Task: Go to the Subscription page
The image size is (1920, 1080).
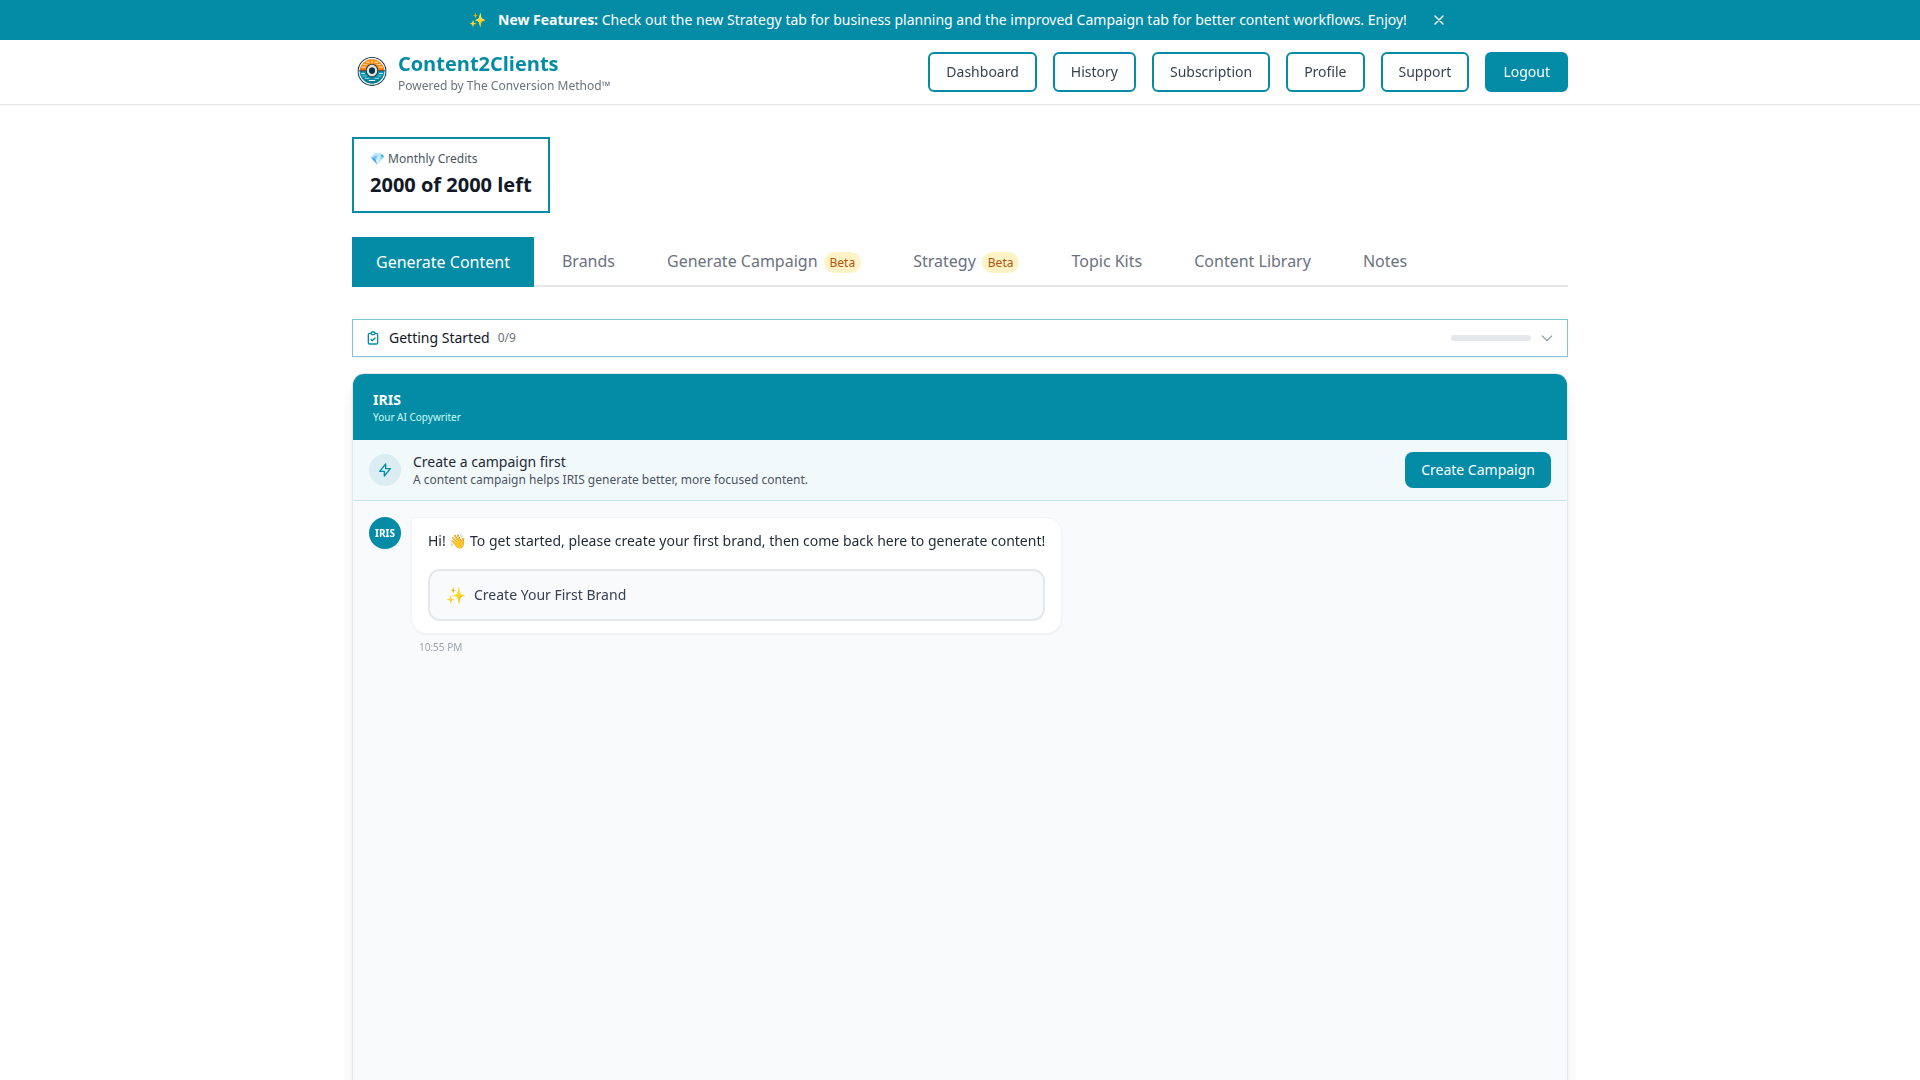Action: (x=1210, y=71)
